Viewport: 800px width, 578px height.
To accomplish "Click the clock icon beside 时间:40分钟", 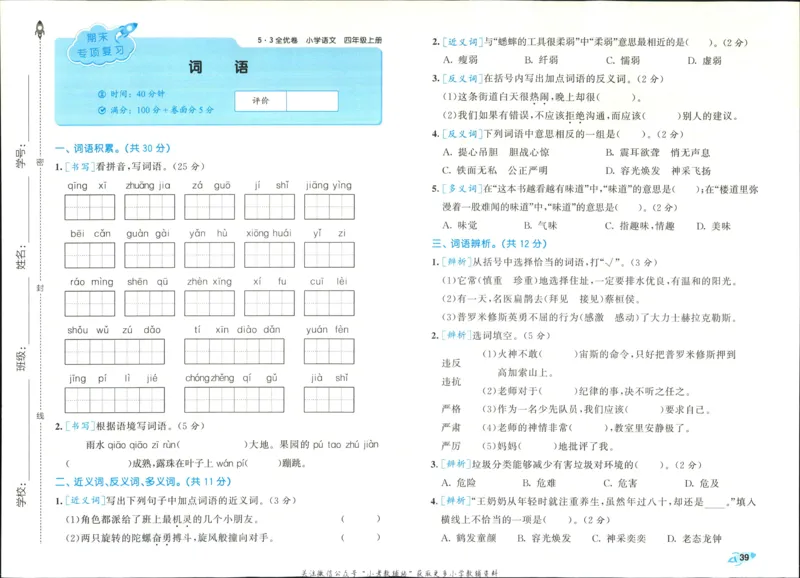I will pos(102,94).
